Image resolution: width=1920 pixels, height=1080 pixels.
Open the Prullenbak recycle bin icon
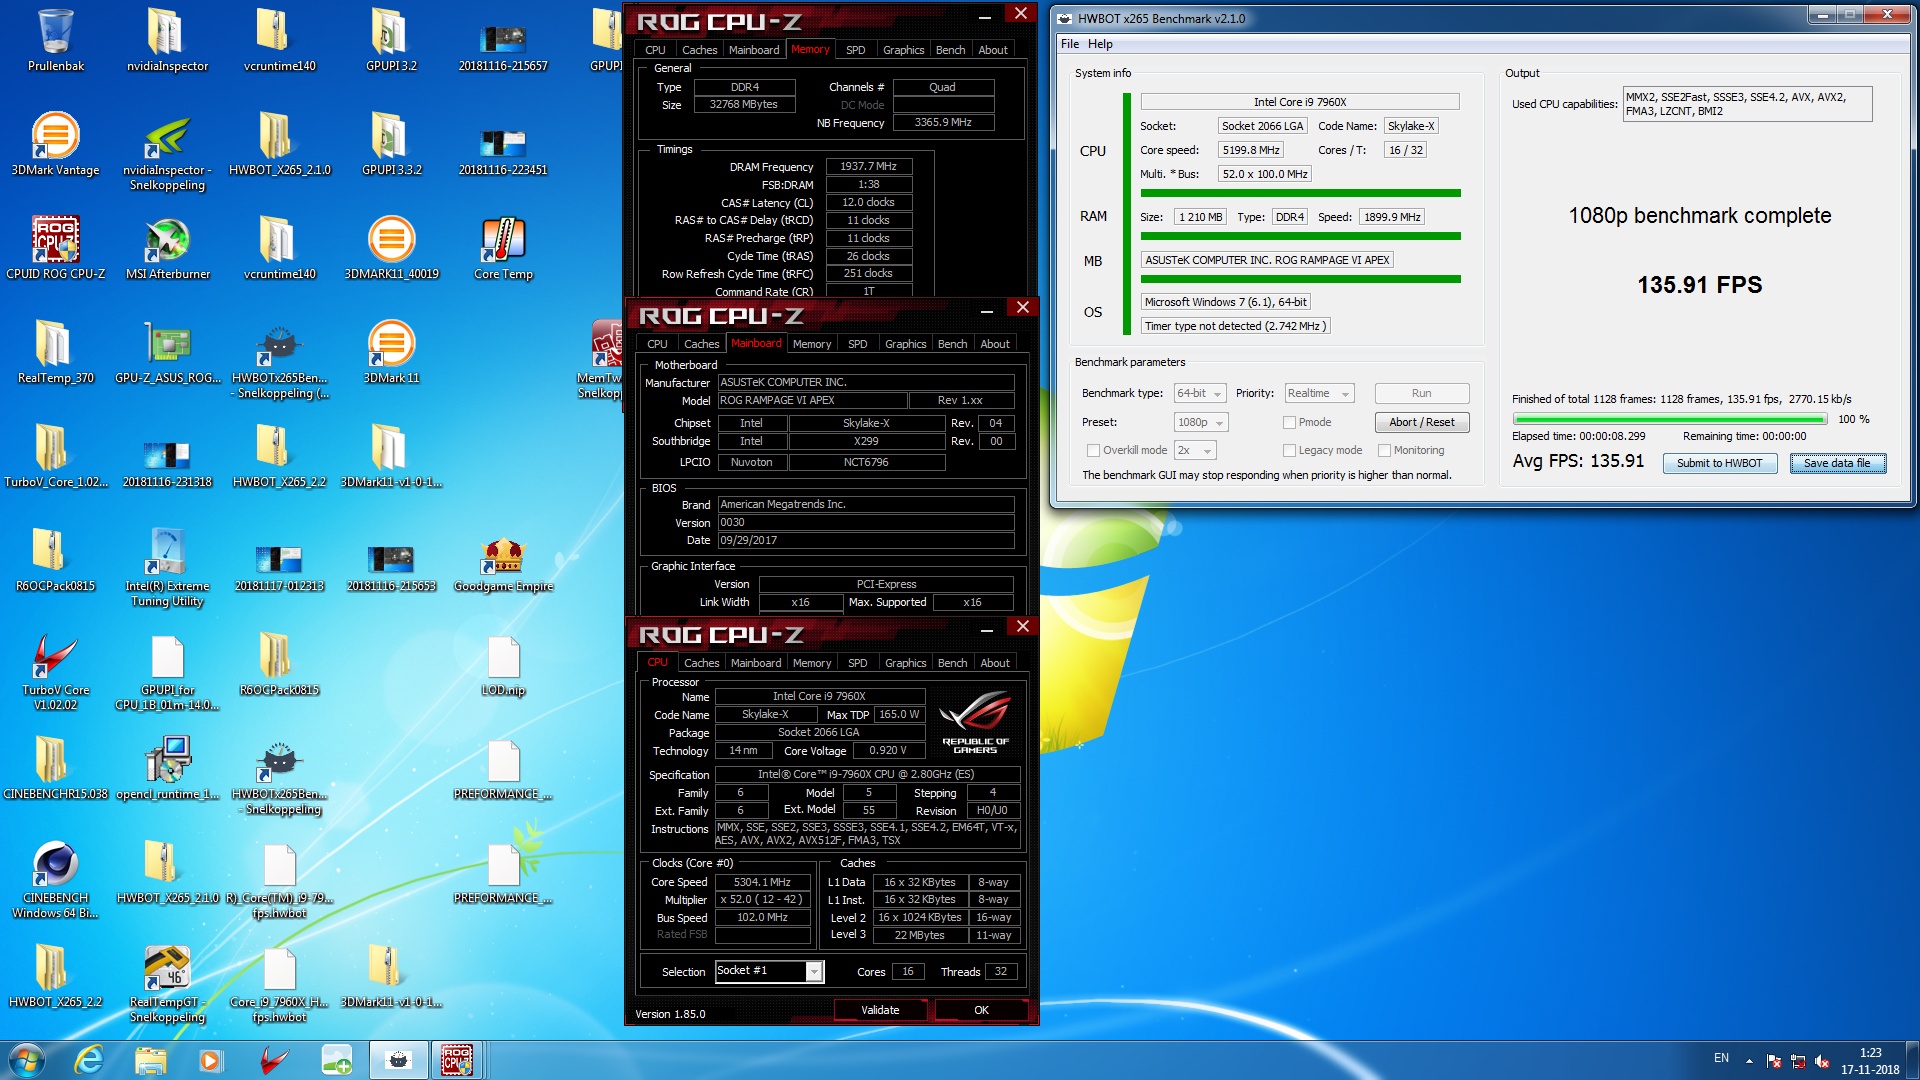tap(55, 40)
